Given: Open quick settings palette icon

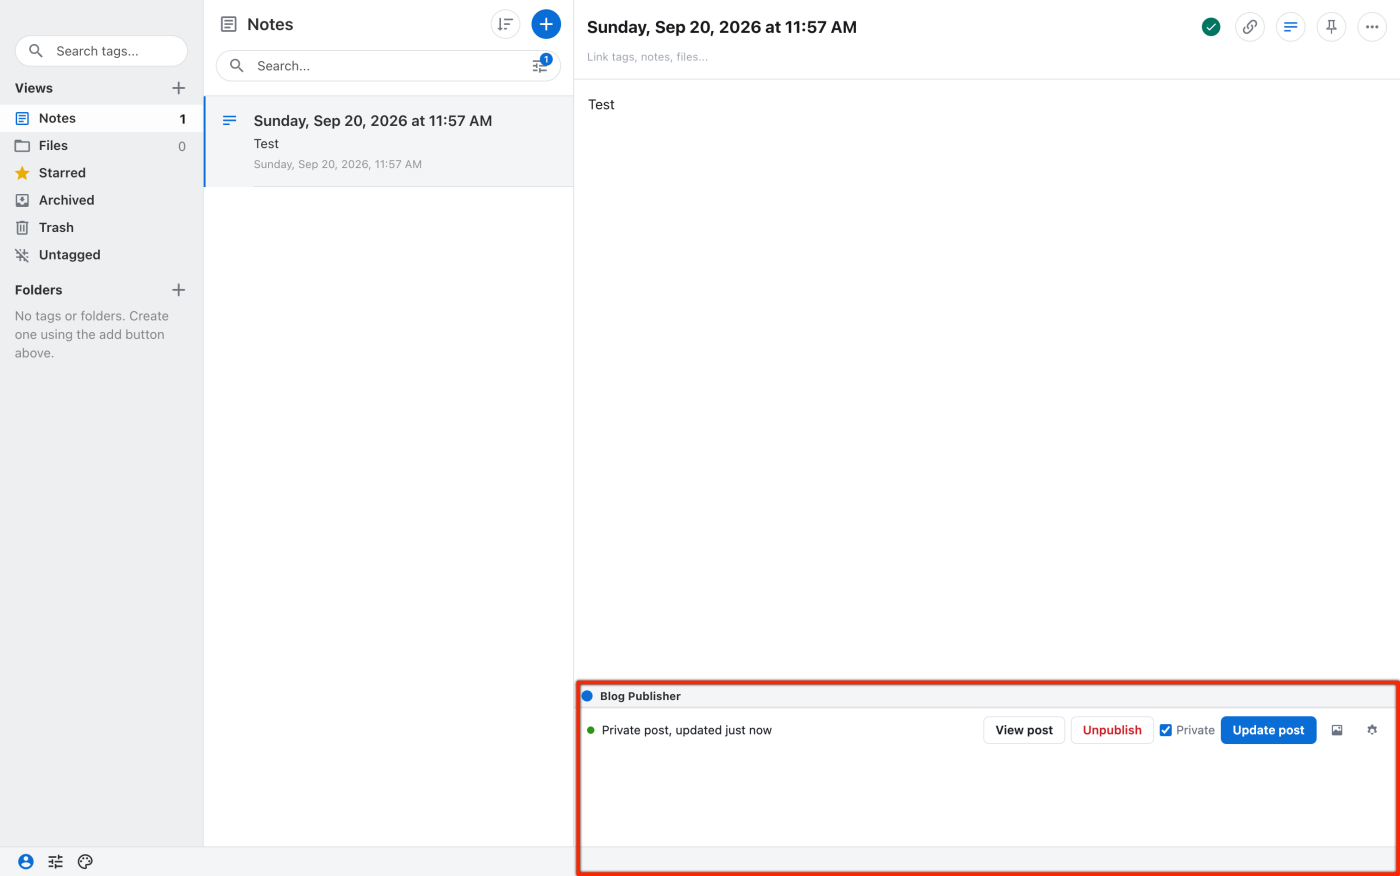Looking at the screenshot, I should 85,861.
